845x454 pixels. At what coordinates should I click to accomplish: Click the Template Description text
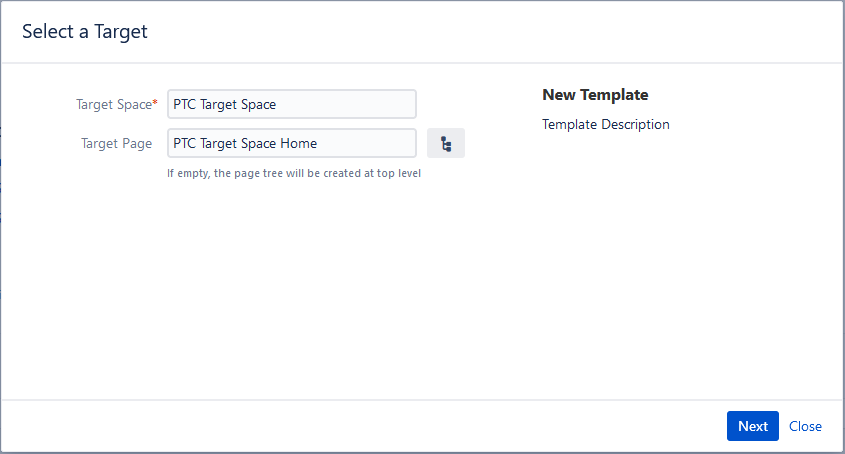(x=606, y=125)
